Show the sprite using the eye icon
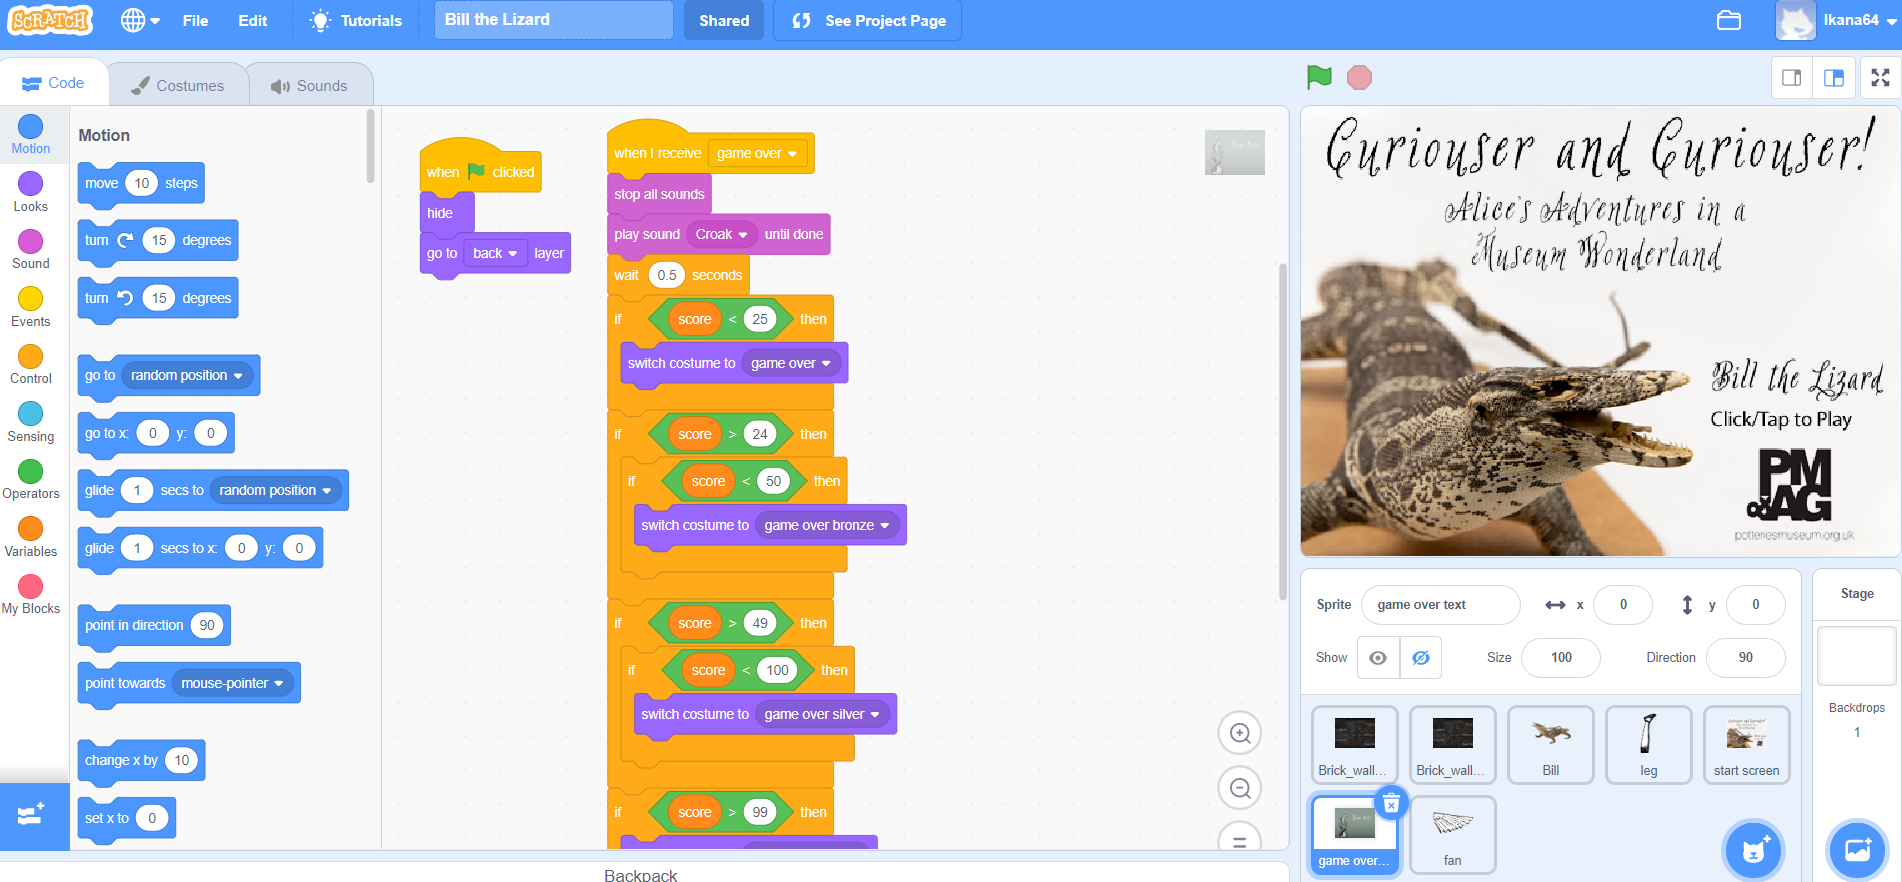Image resolution: width=1902 pixels, height=882 pixels. pos(1378,658)
